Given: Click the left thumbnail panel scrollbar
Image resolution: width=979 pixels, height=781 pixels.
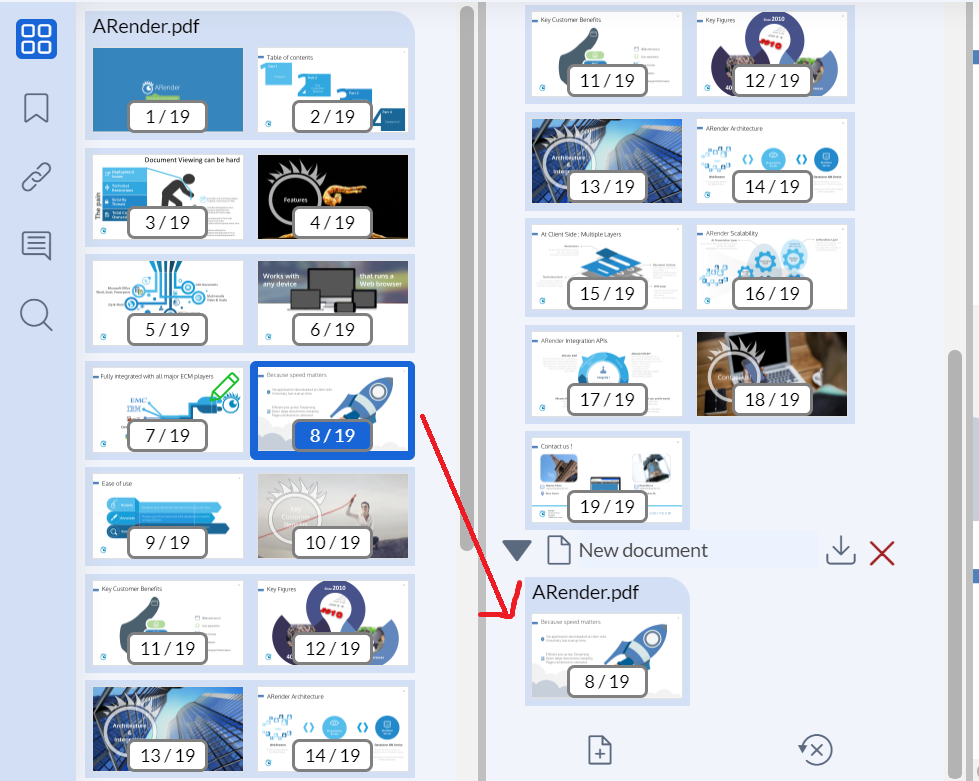Looking at the screenshot, I should (466, 280).
